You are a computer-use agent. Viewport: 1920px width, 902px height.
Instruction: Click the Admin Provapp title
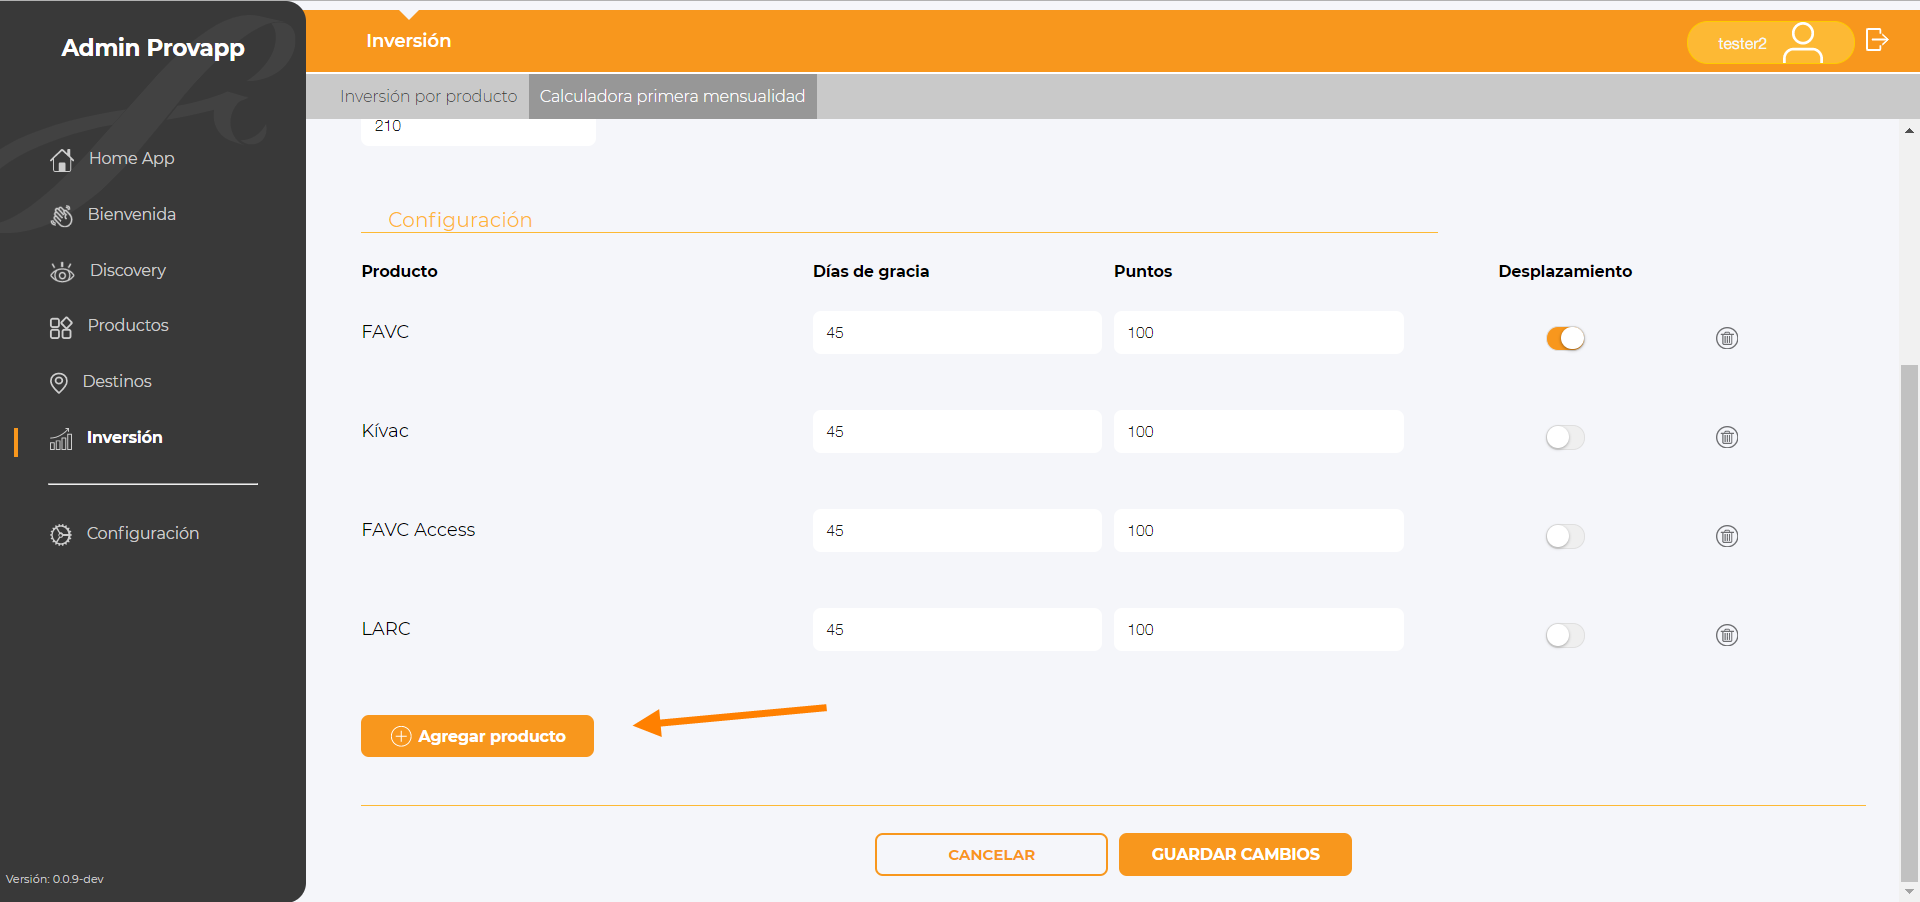153,47
